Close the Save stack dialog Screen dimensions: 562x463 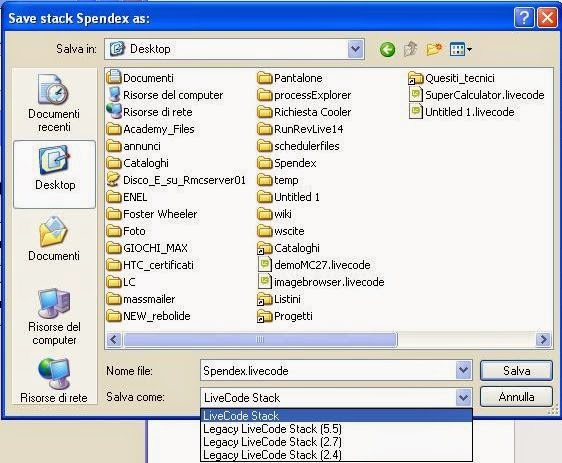coord(547,17)
